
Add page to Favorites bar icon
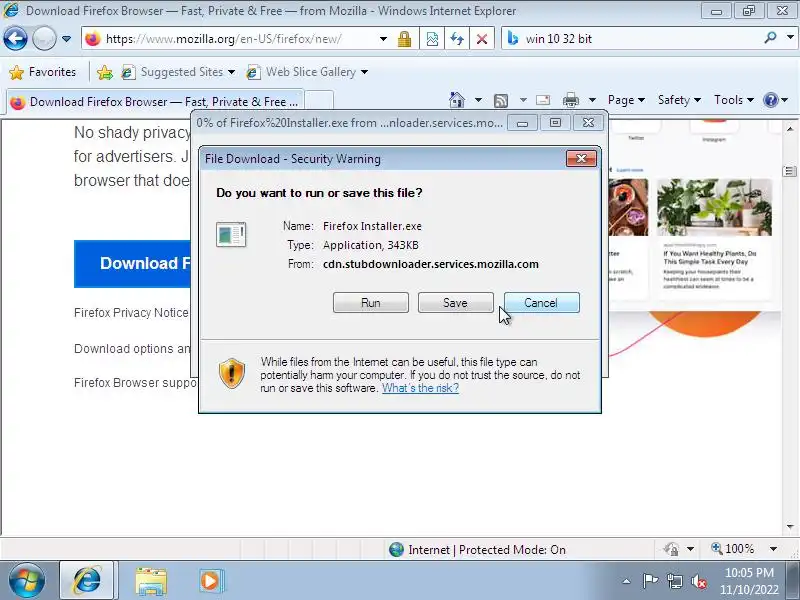pyautogui.click(x=105, y=72)
